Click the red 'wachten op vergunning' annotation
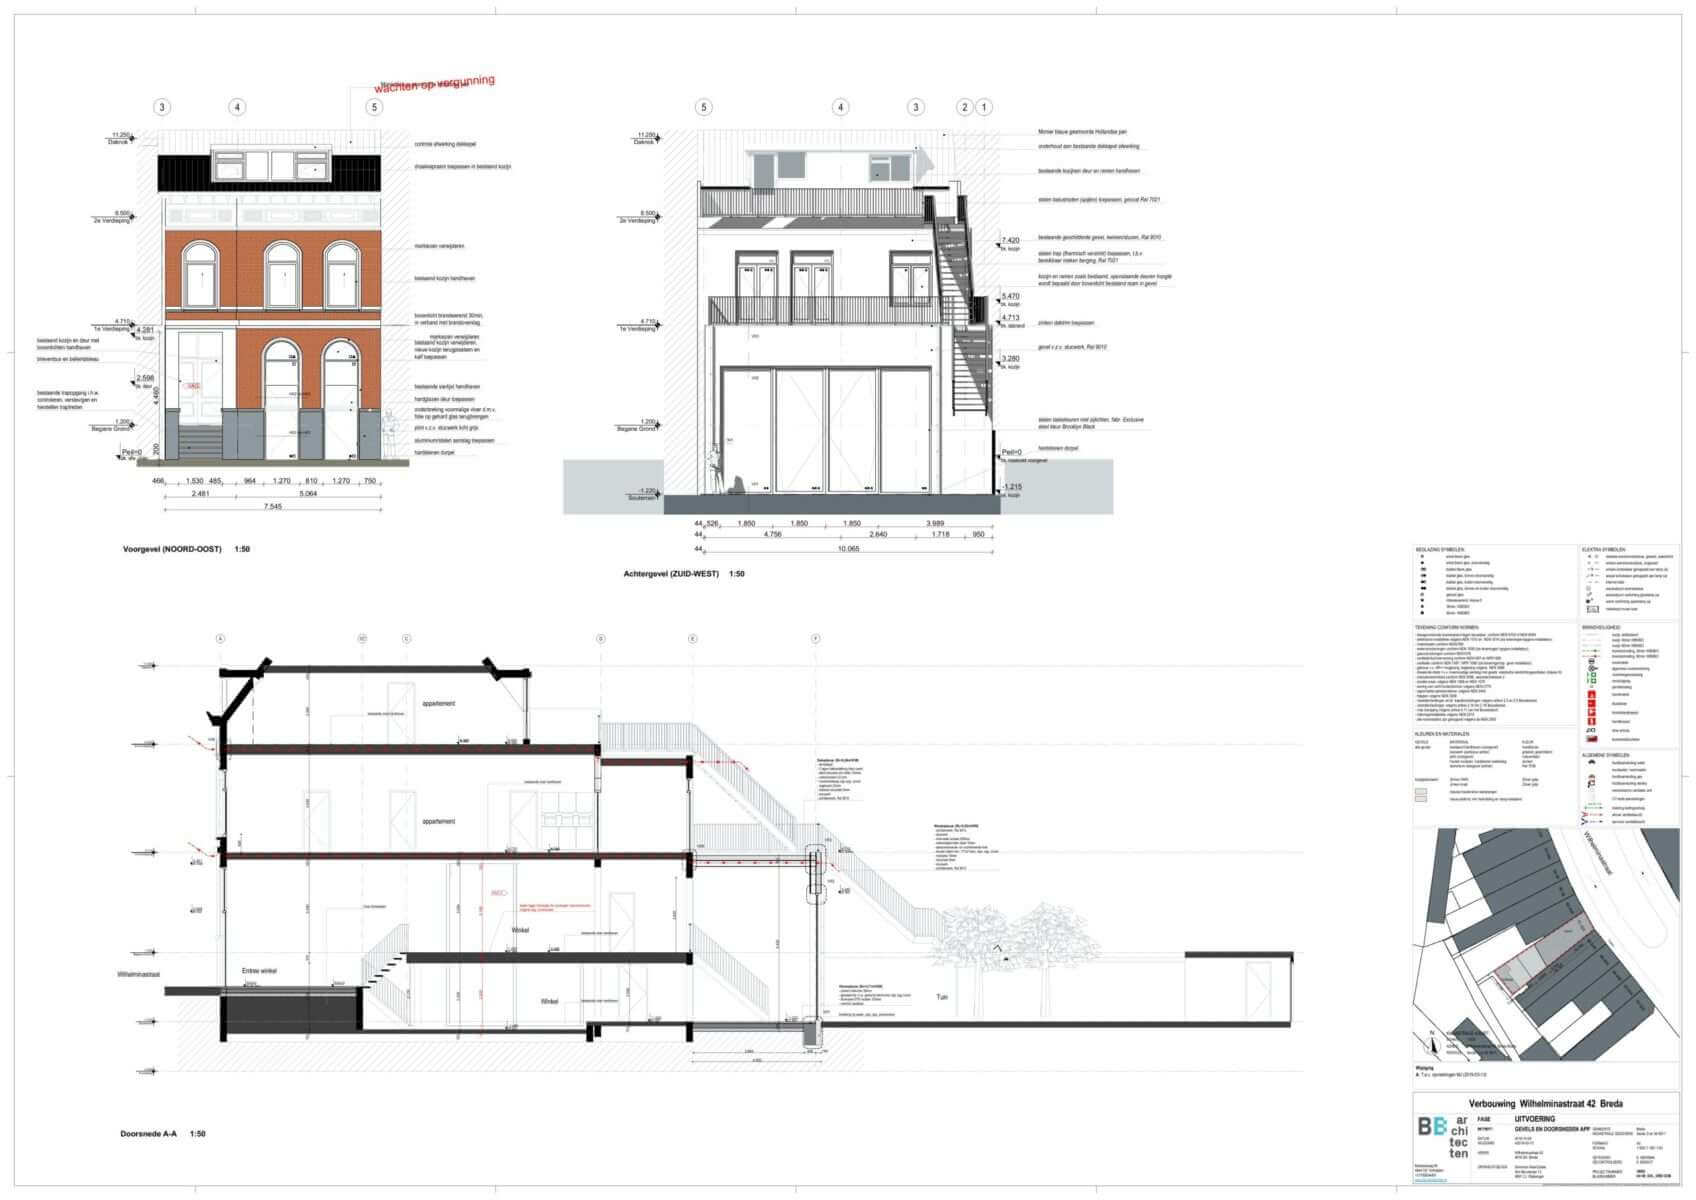1696x1200 pixels. click(x=434, y=85)
